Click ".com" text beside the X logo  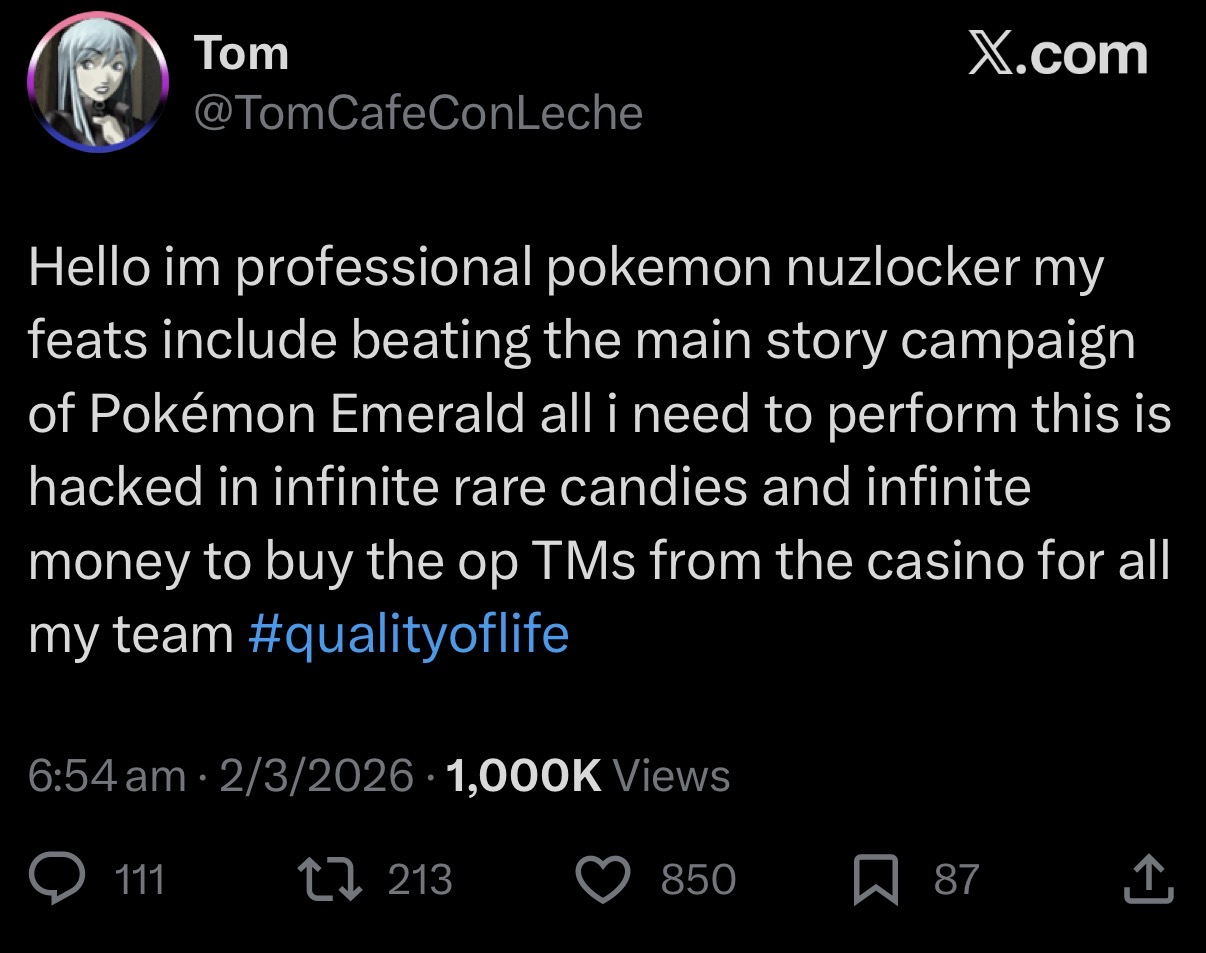click(x=1088, y=54)
